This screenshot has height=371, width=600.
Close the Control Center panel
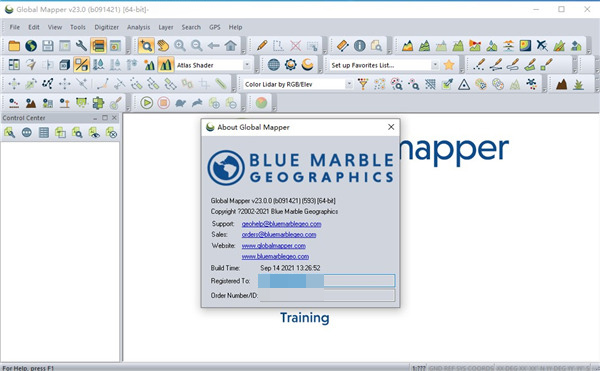coord(114,118)
